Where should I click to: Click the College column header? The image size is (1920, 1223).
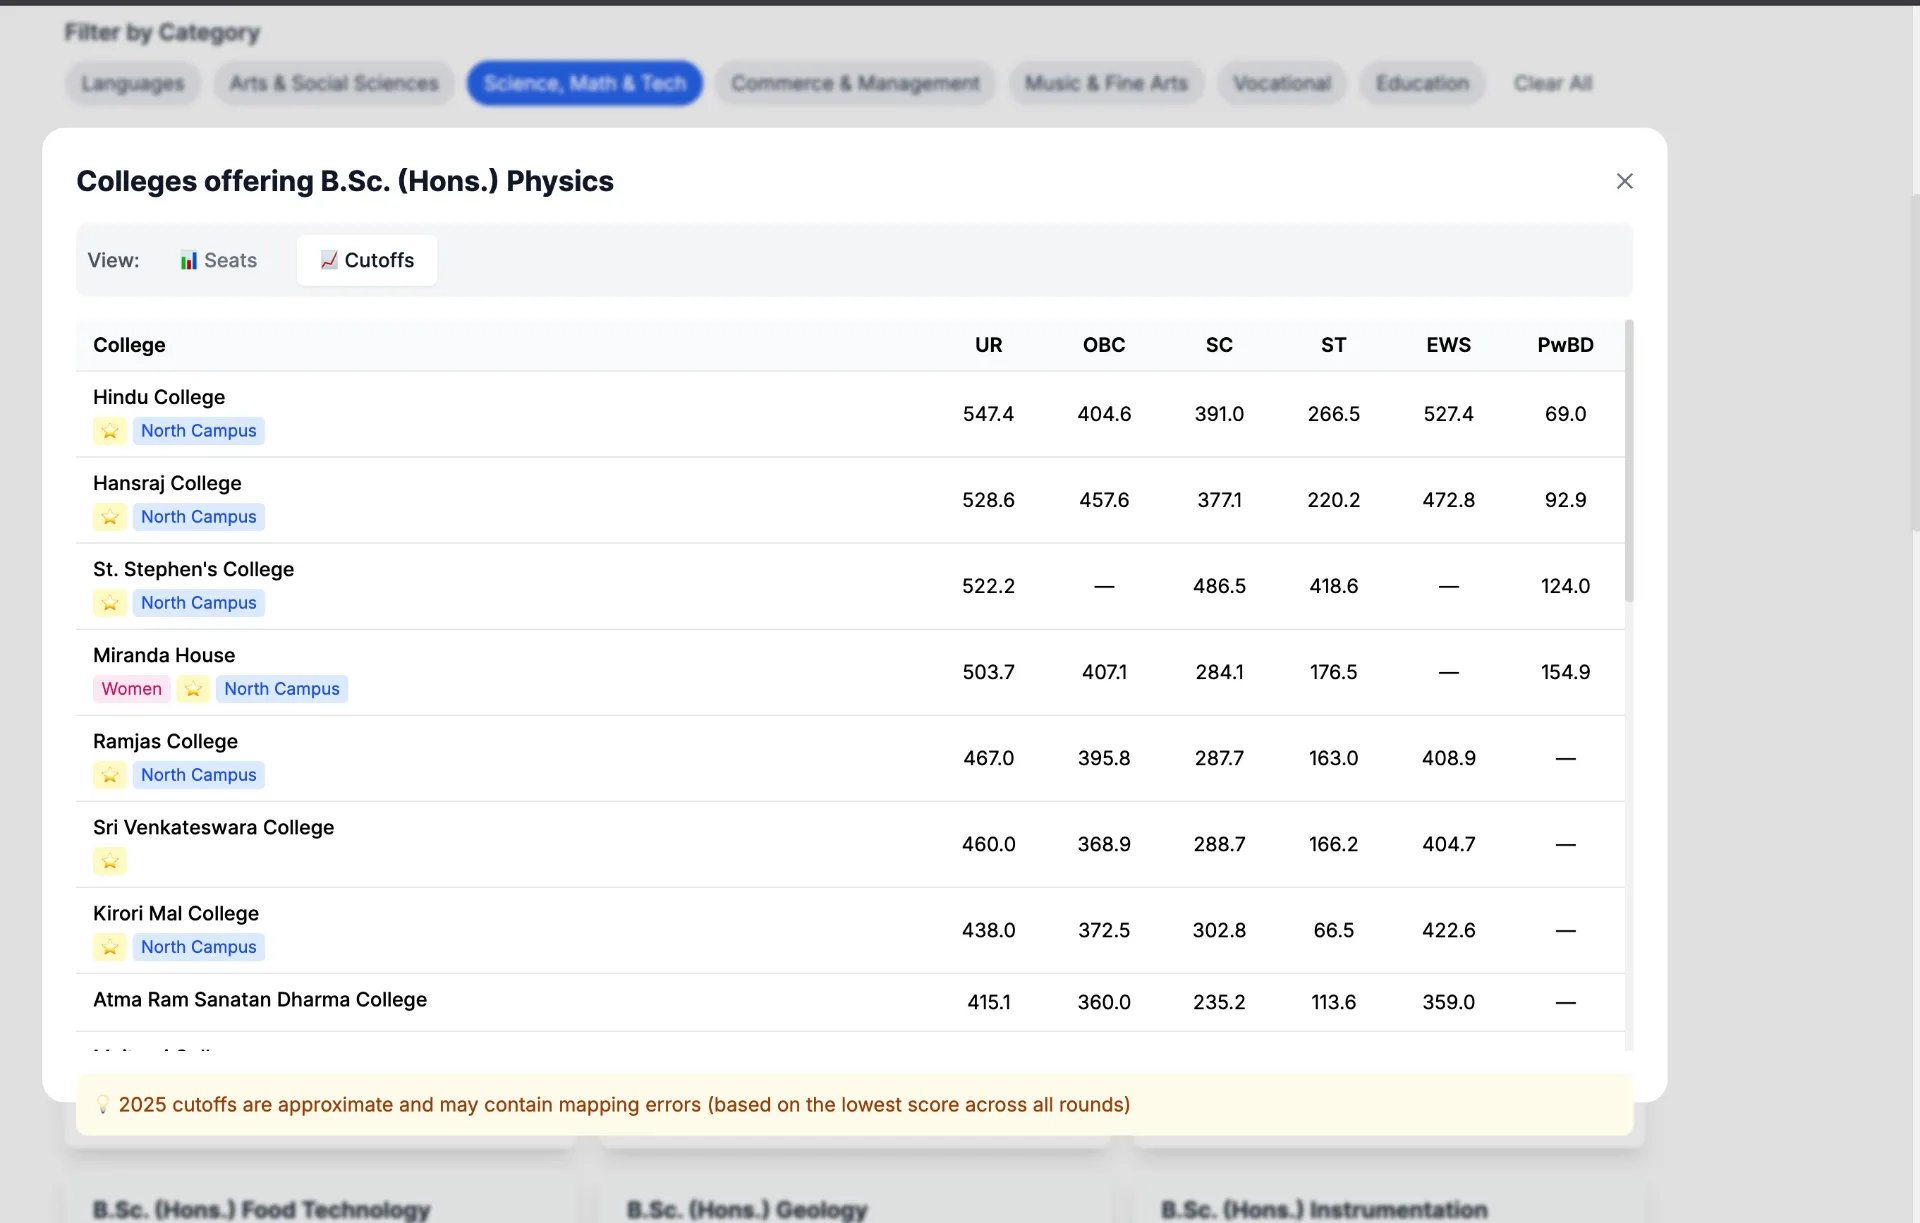click(x=129, y=345)
